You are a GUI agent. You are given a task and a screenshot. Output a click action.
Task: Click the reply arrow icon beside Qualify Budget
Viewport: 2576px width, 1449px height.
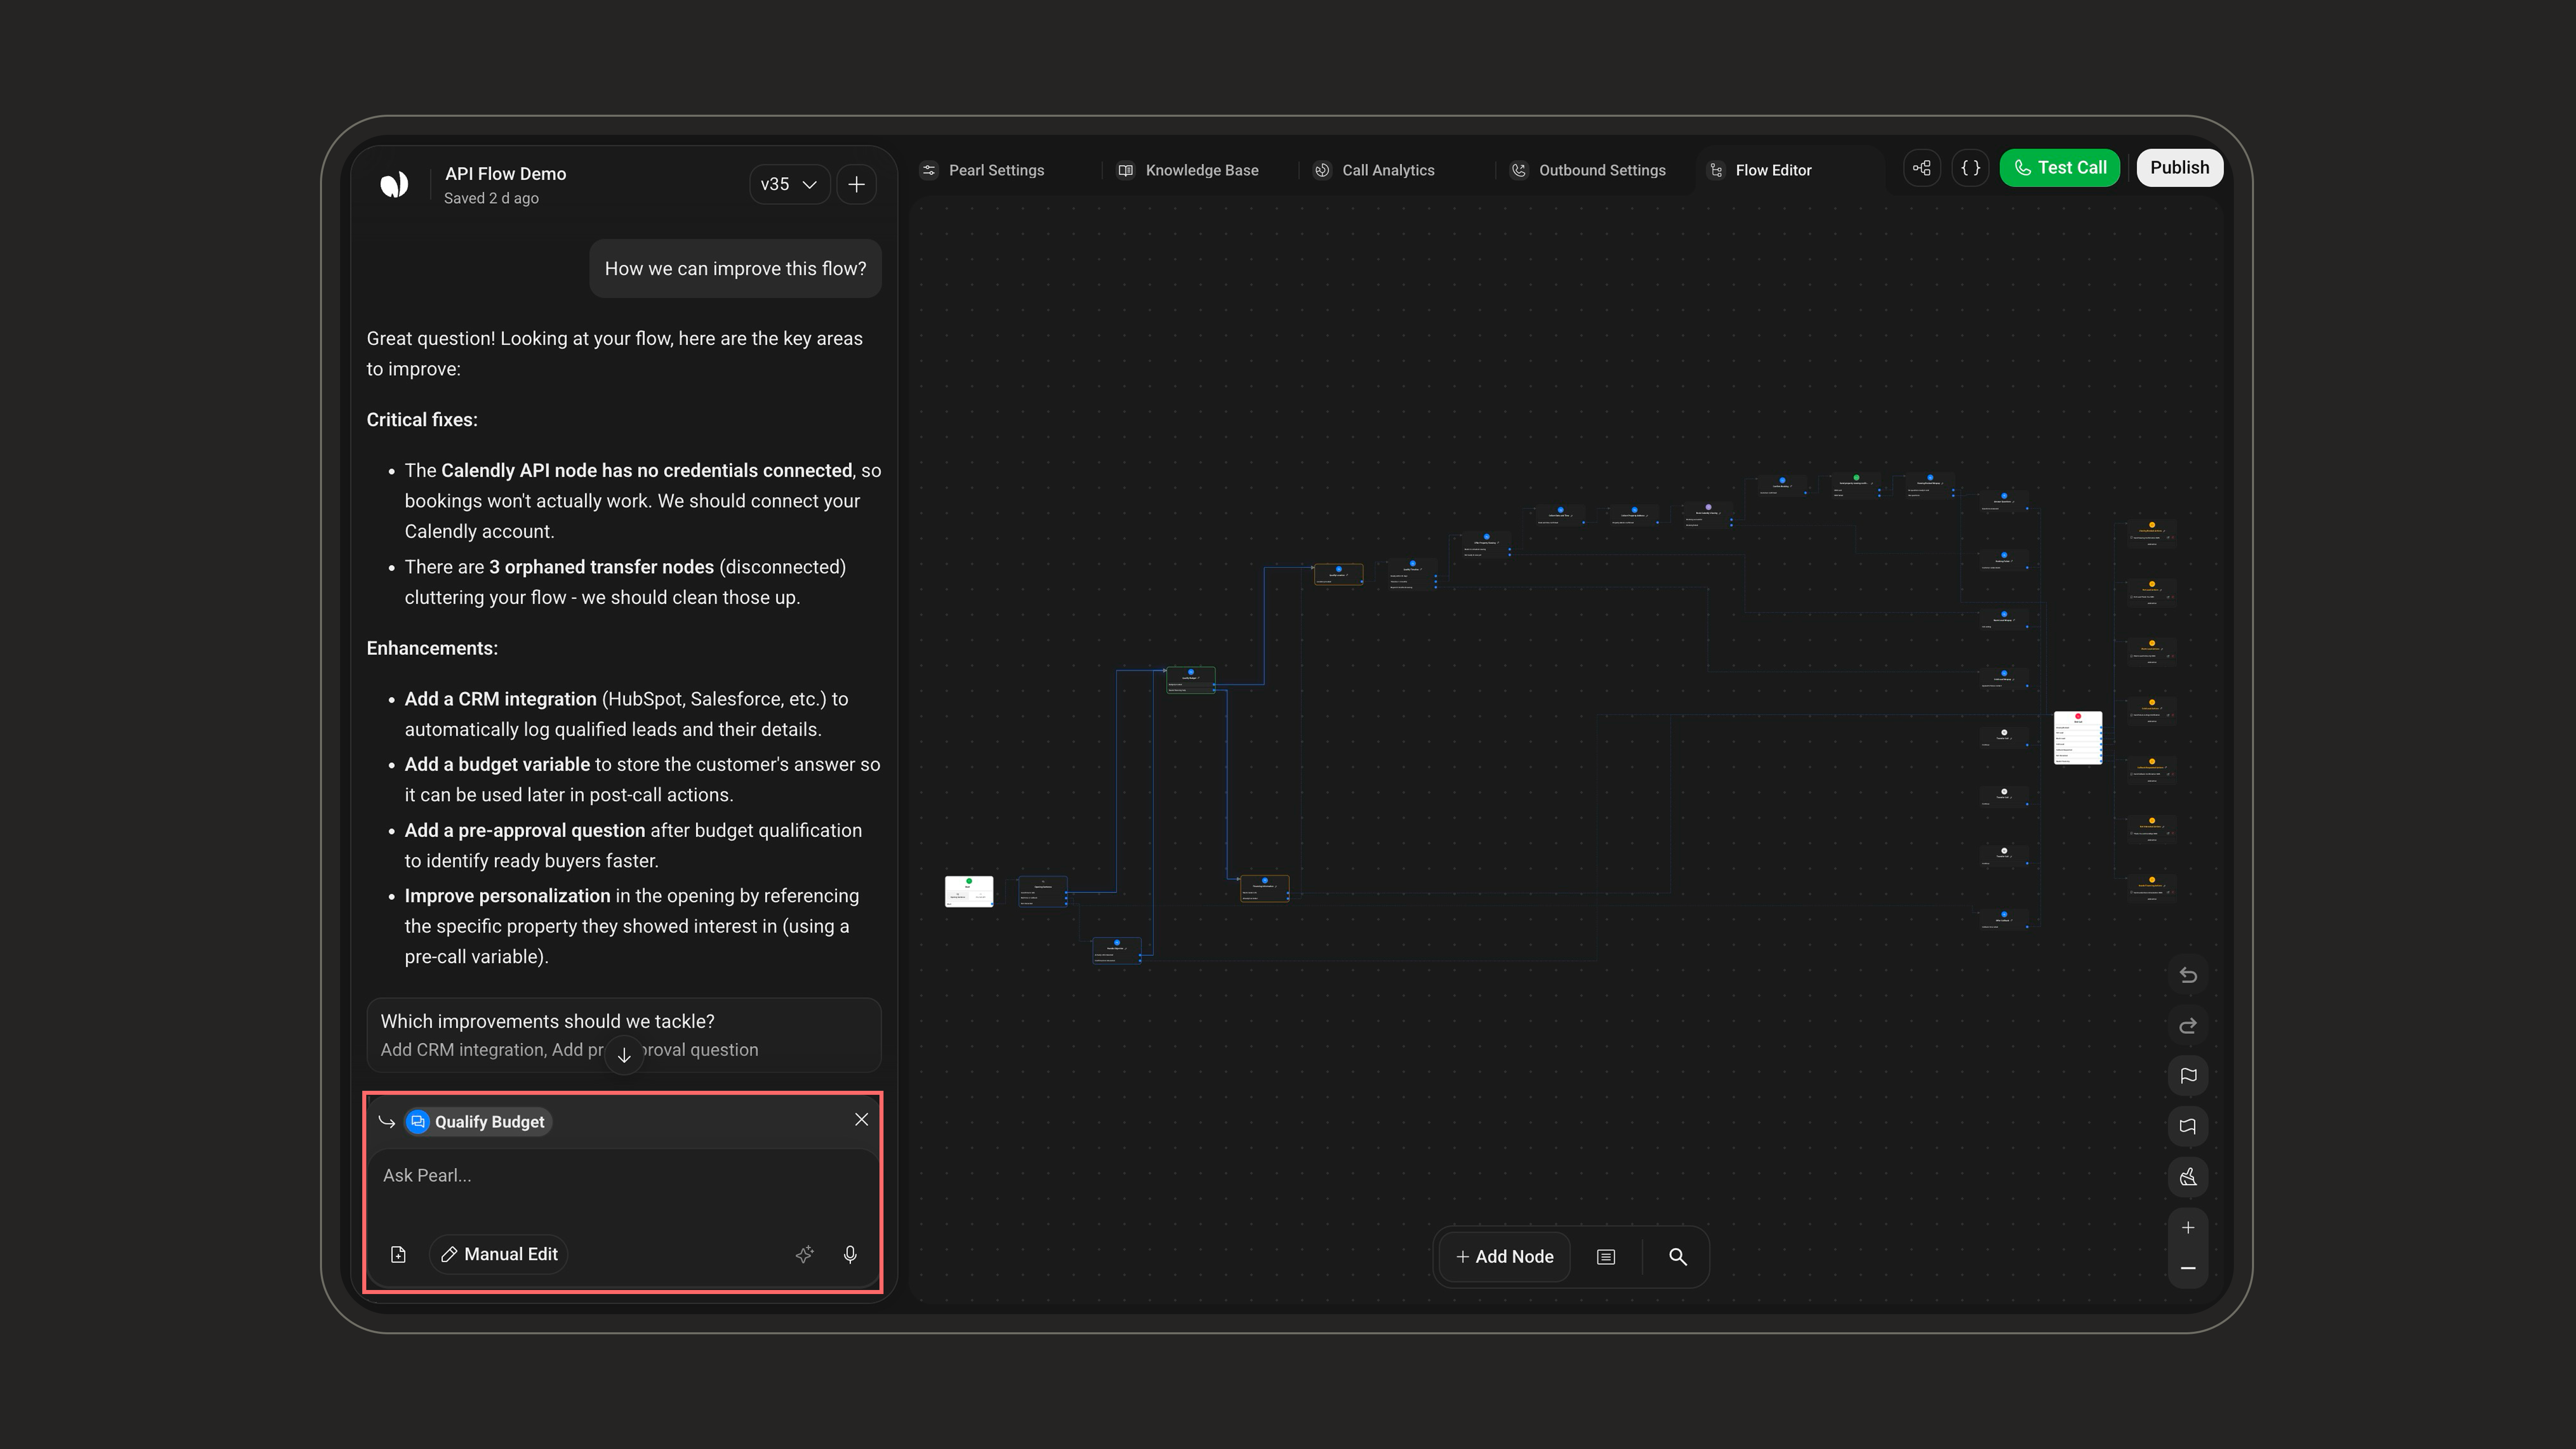point(387,1122)
